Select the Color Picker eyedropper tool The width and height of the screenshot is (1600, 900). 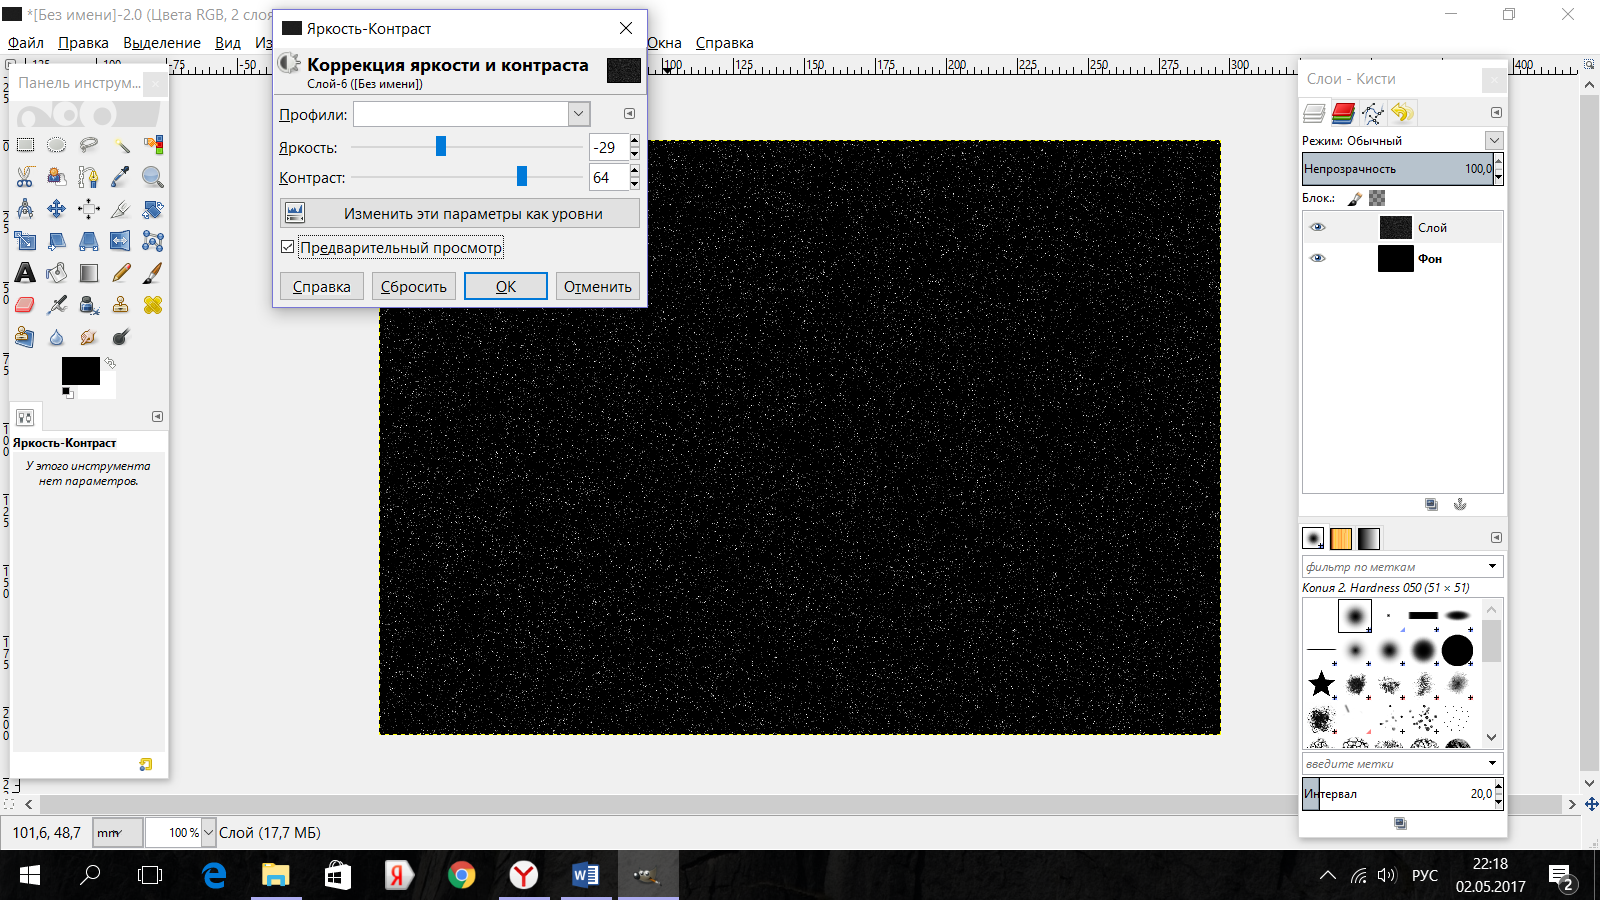121,177
